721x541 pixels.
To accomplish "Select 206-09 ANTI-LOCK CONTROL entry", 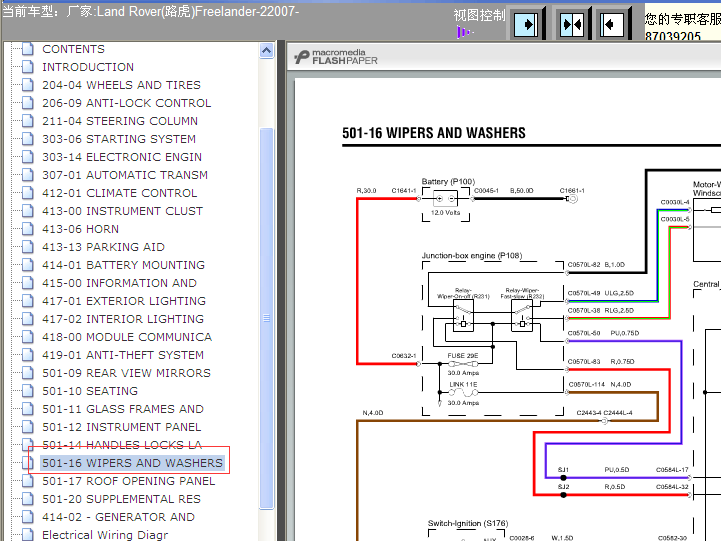I will click(x=126, y=103).
